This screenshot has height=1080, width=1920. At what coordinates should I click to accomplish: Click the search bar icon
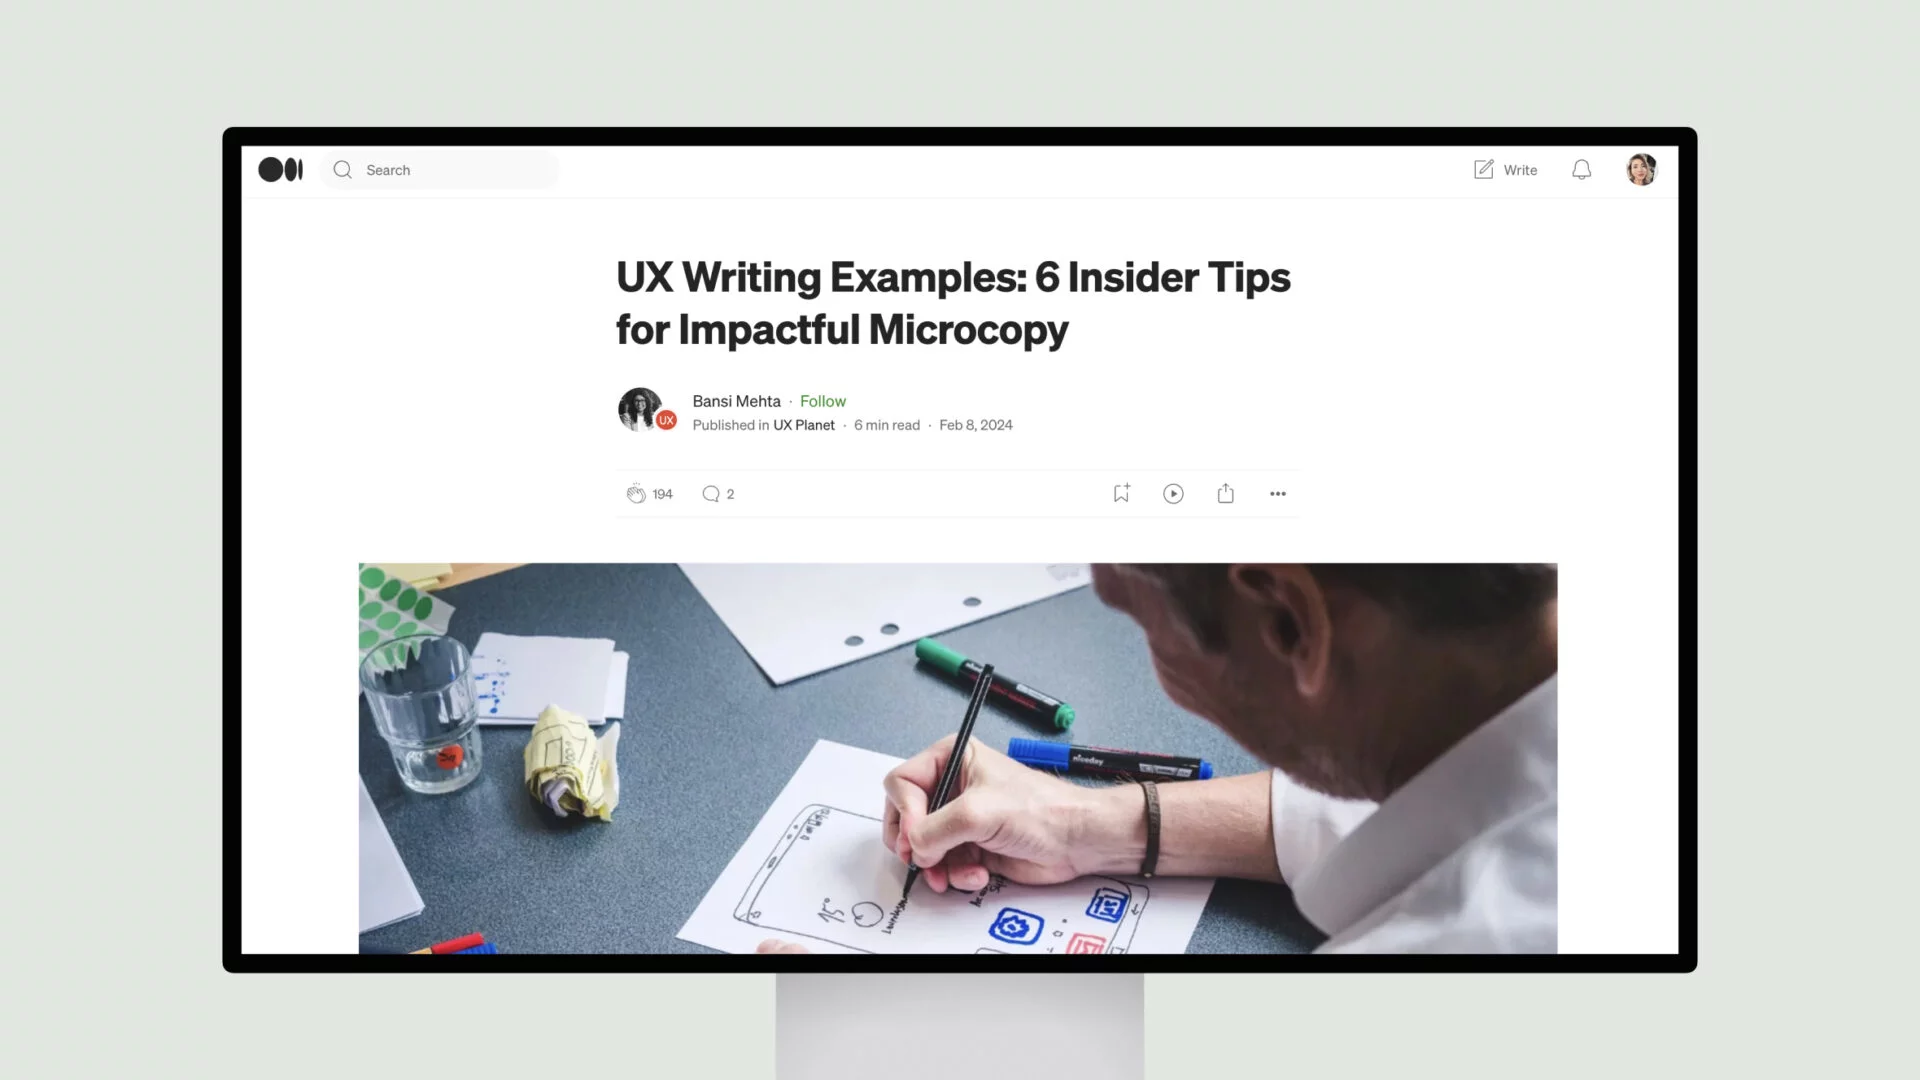tap(343, 169)
